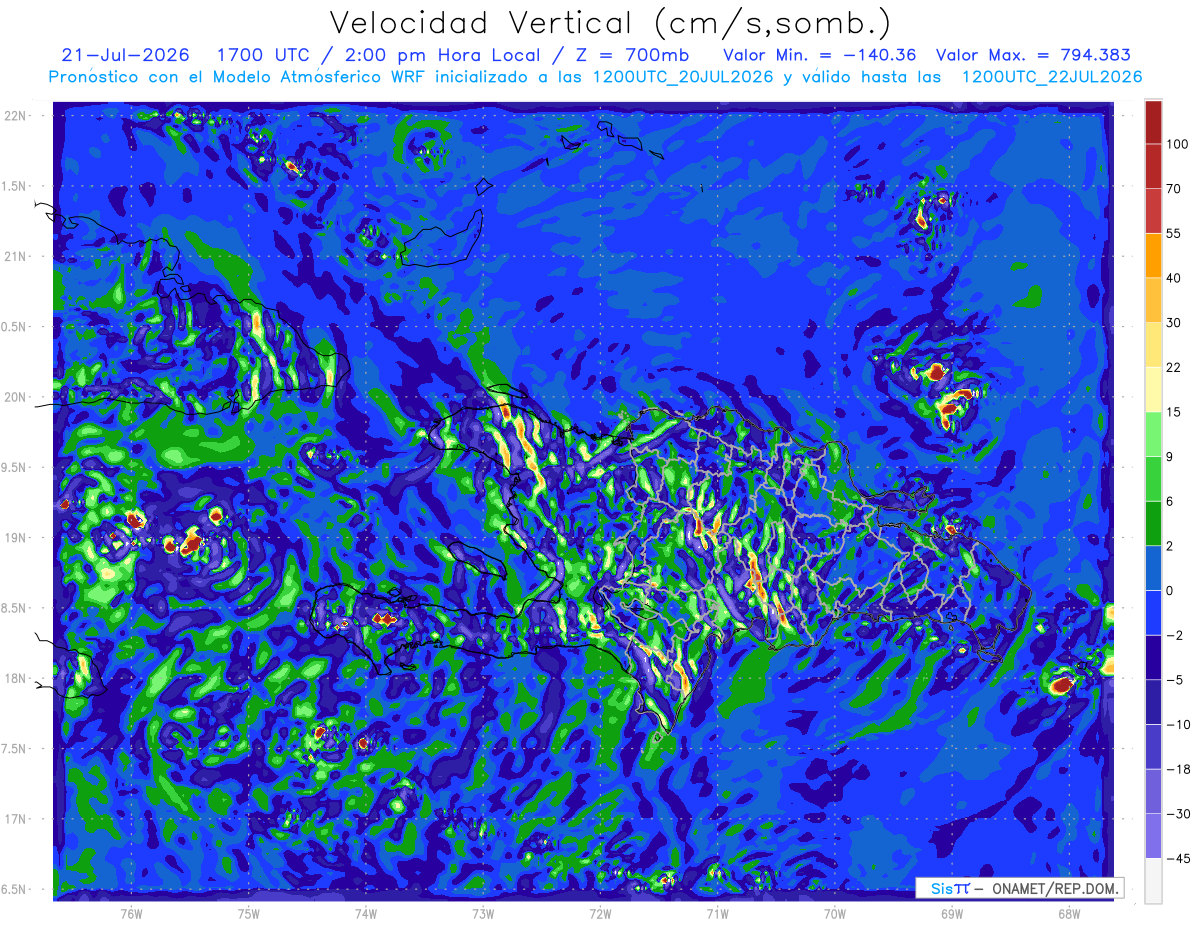Click the light green swatch between 9 and 15
The height and width of the screenshot is (927, 1200).
(1153, 434)
